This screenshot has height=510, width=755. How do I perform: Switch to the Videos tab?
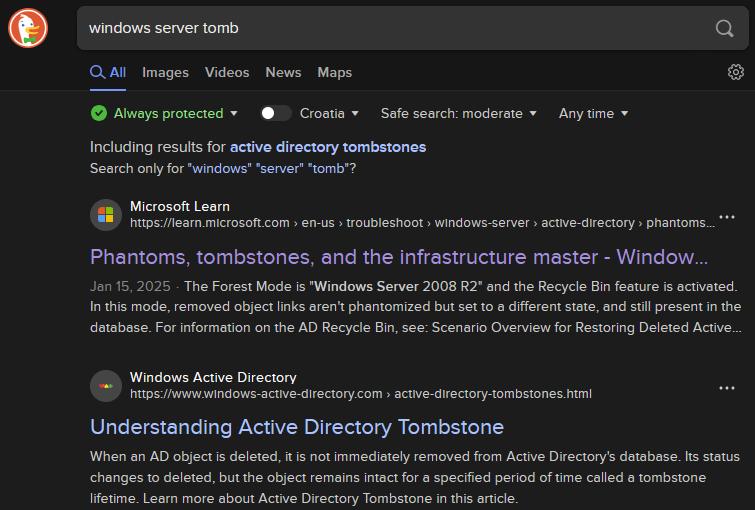[227, 72]
